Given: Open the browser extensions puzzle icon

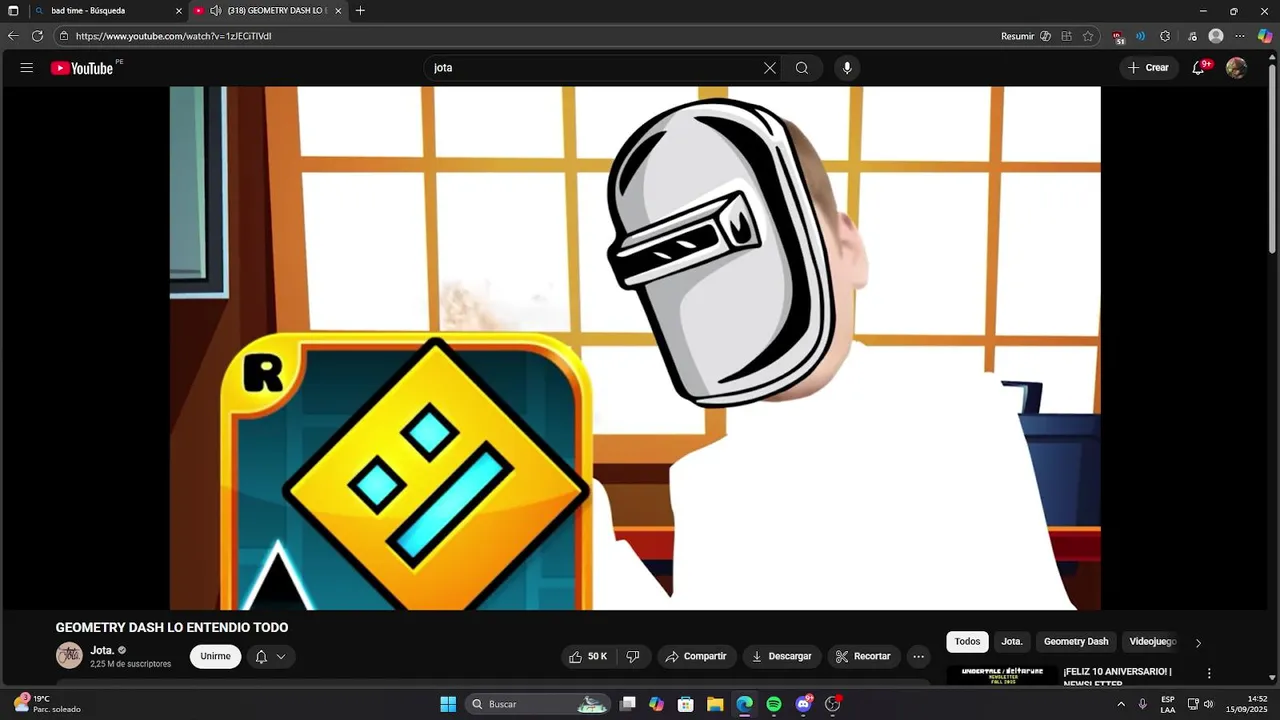Looking at the screenshot, I should tap(1165, 36).
